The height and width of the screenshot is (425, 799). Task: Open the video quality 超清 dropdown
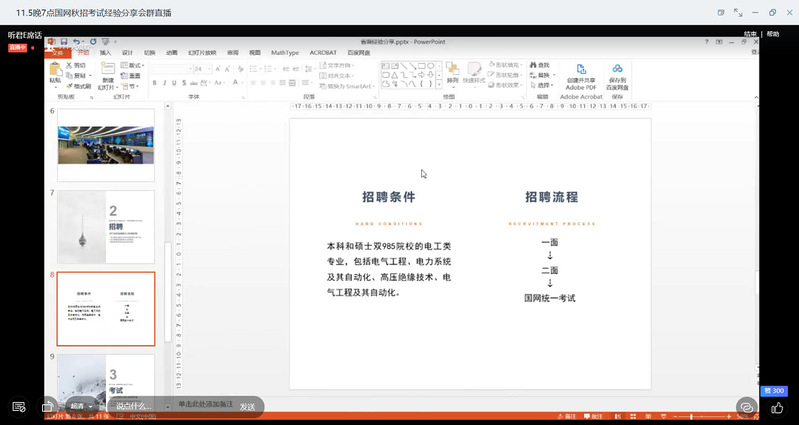tap(78, 407)
